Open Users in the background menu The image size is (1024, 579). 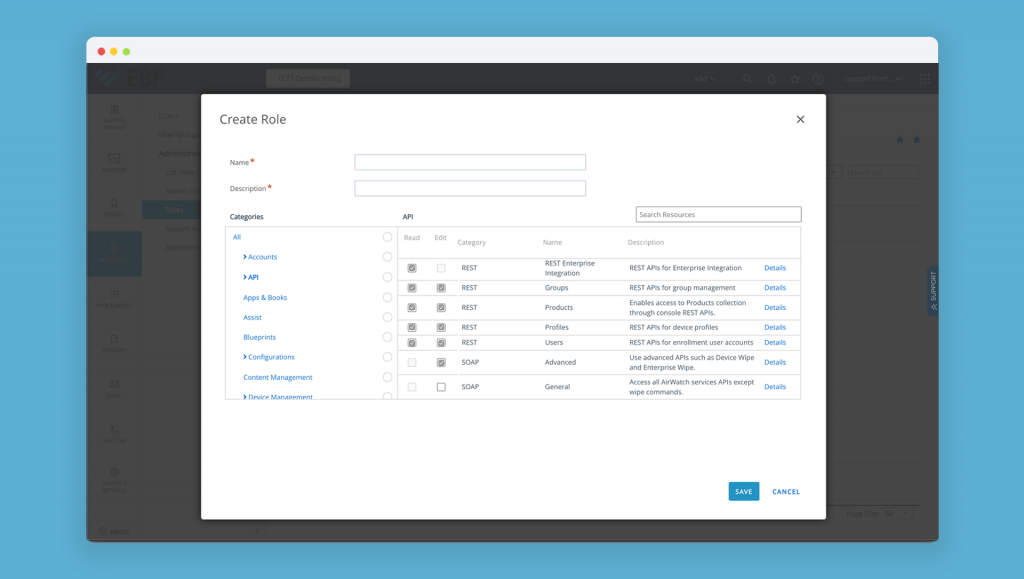[x=168, y=116]
